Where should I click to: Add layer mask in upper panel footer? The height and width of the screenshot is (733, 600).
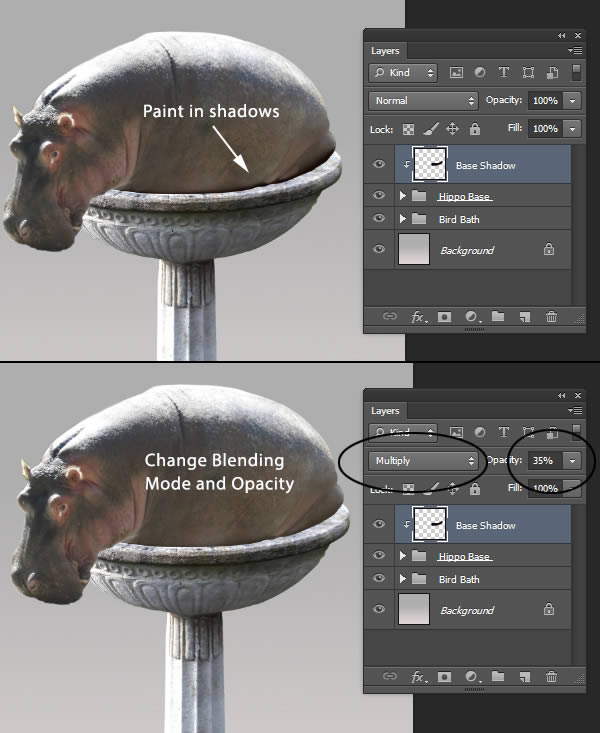[x=444, y=317]
